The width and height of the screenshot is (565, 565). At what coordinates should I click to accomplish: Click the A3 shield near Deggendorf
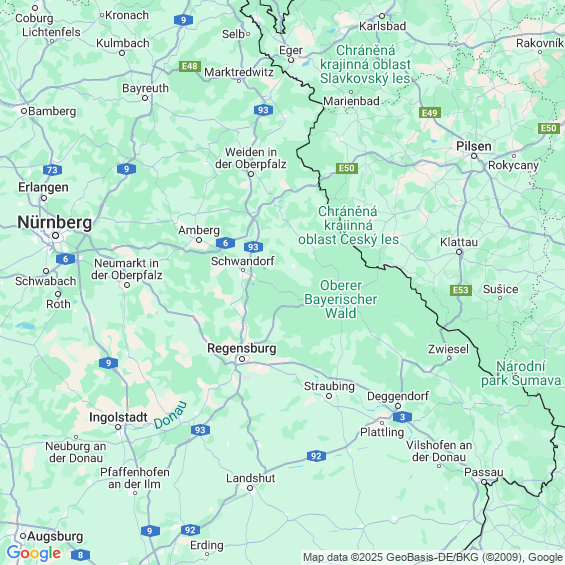tap(402, 417)
